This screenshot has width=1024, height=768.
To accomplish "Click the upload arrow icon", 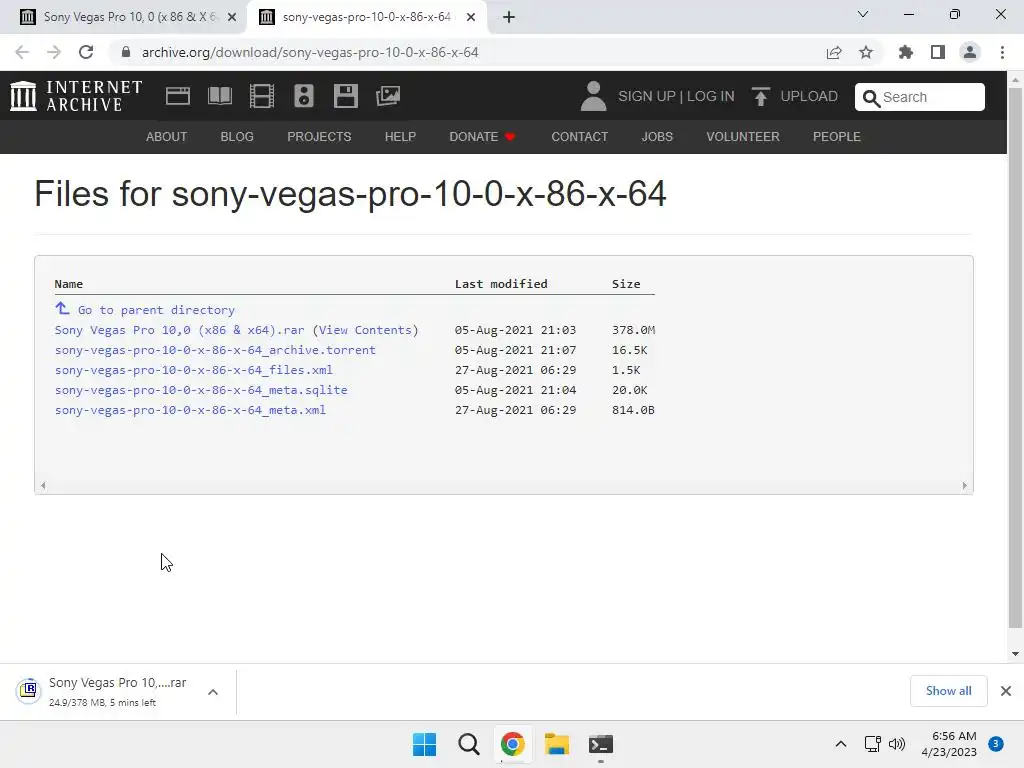I will [760, 96].
